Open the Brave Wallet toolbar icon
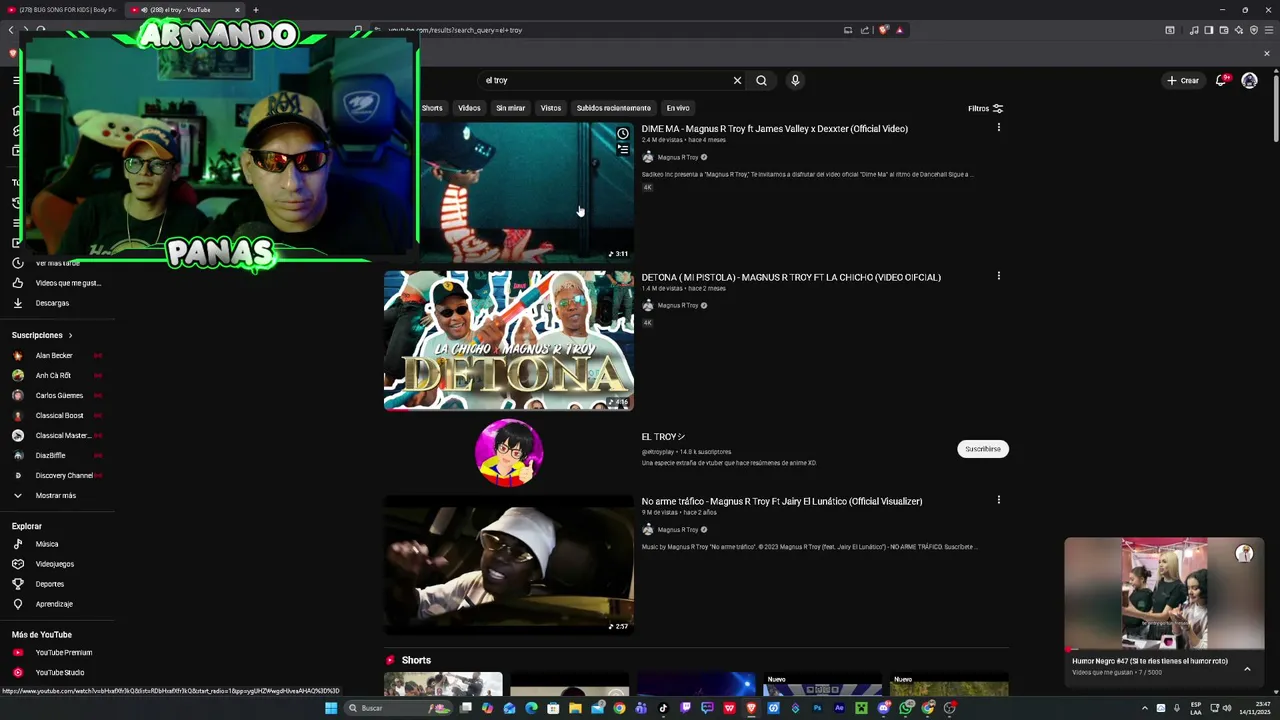Viewport: 1280px width, 720px height. click(1224, 30)
